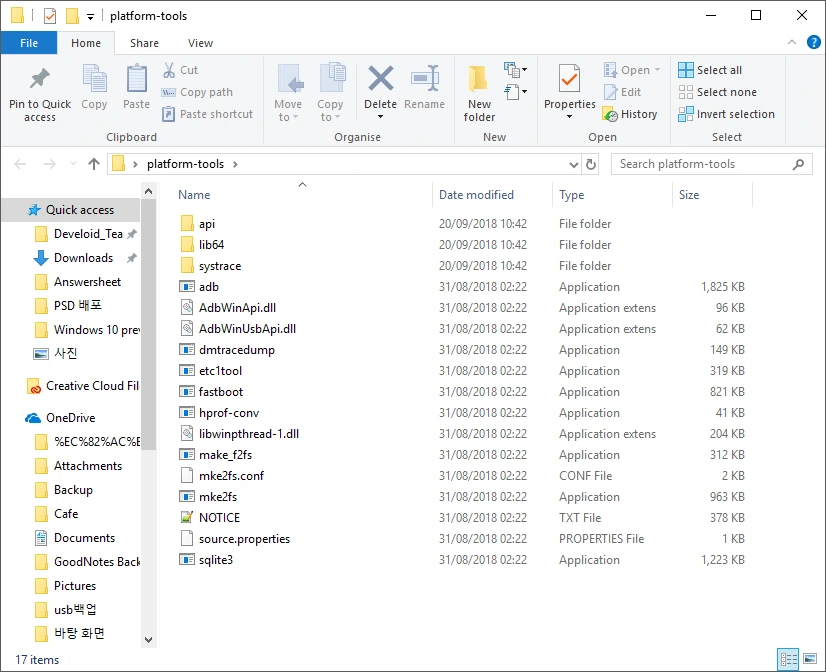
Task: Click the Copy ribbon button
Action: click(x=94, y=87)
